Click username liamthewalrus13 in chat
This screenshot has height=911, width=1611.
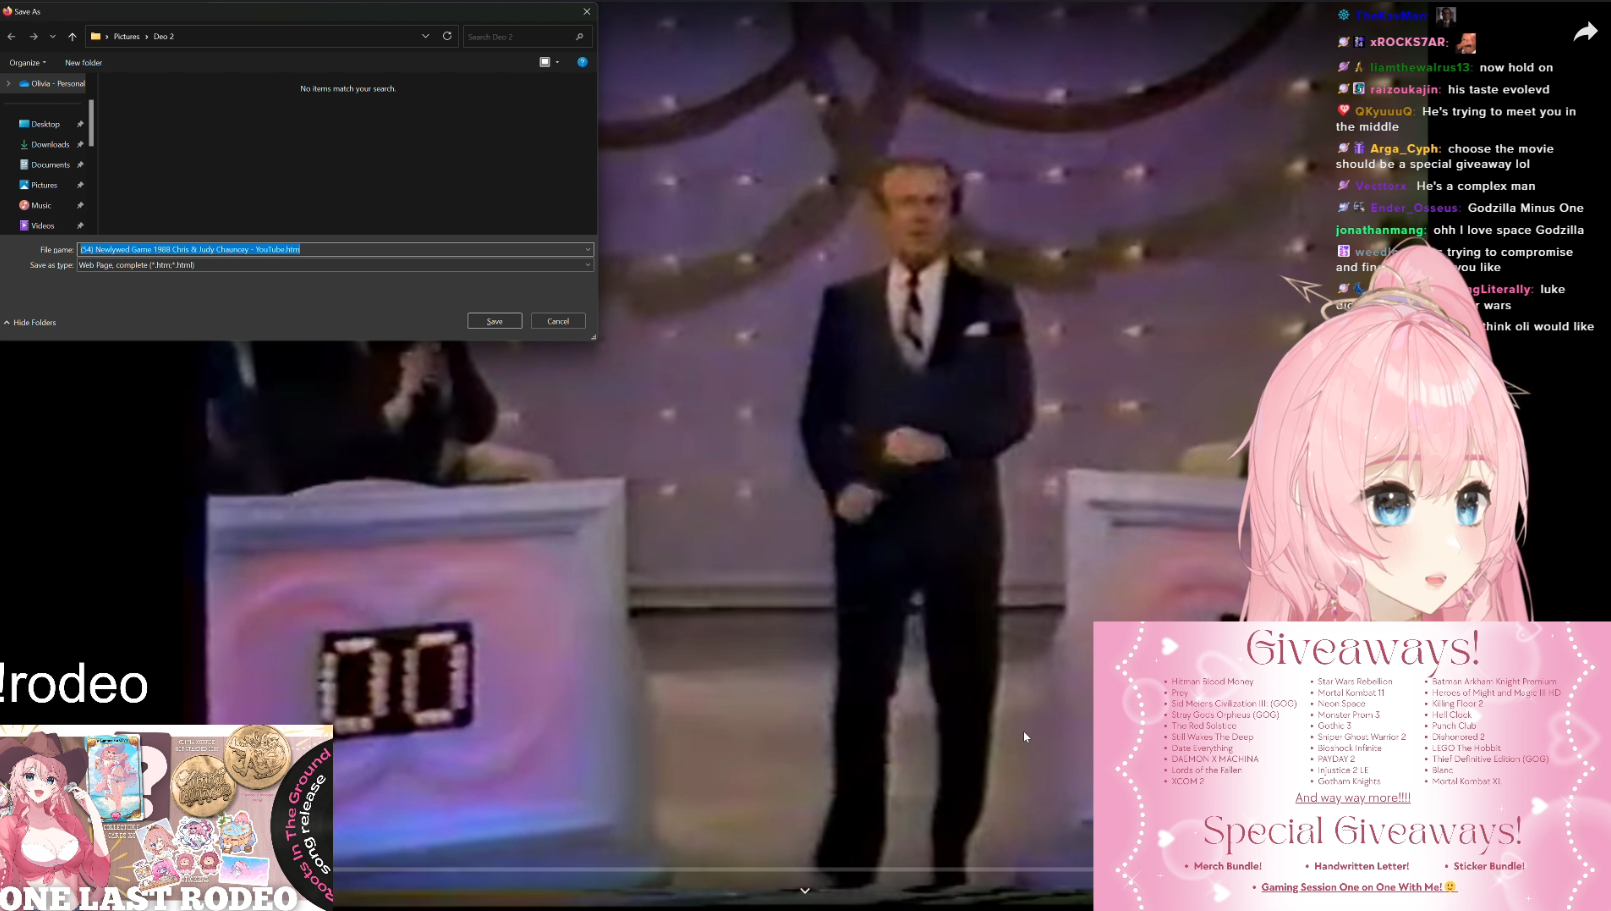pos(1420,67)
